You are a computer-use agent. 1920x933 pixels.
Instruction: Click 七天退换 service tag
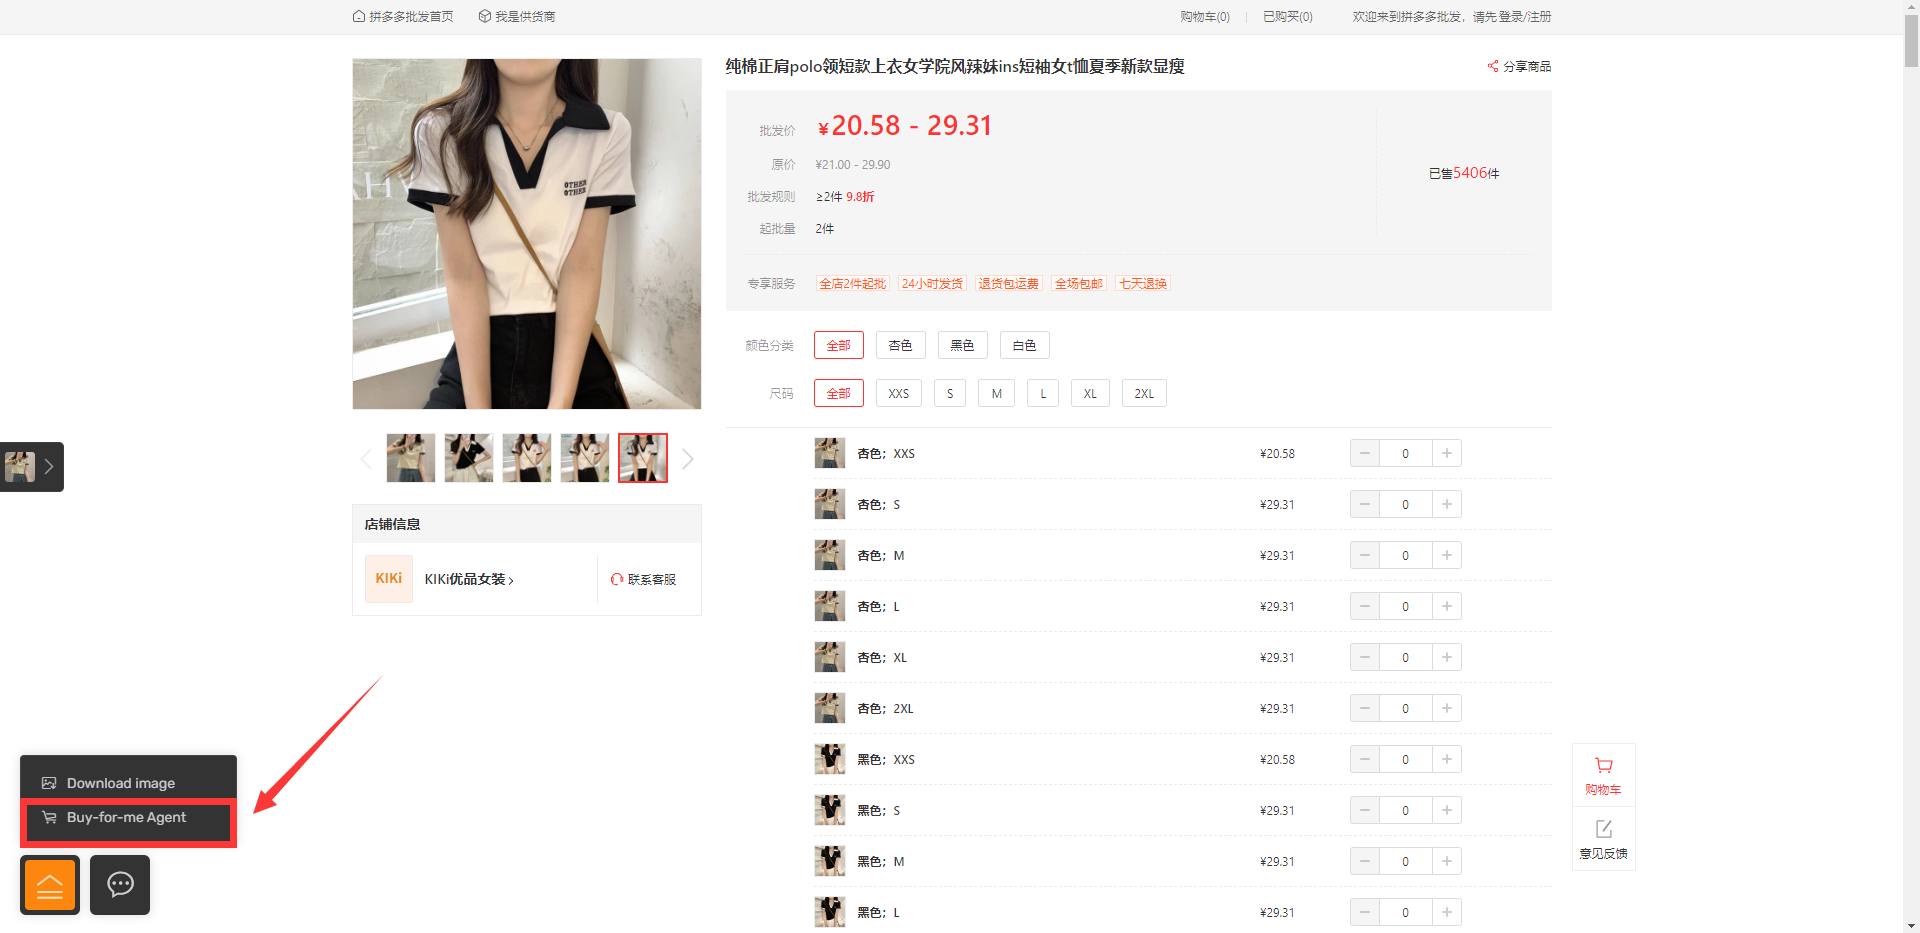[x=1143, y=284]
